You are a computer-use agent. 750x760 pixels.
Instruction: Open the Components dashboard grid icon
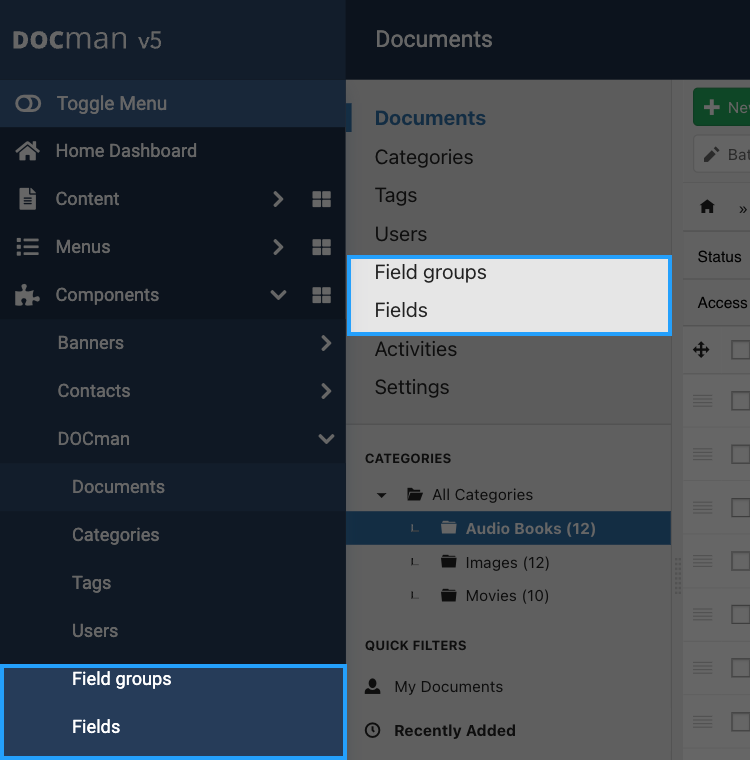tap(321, 295)
